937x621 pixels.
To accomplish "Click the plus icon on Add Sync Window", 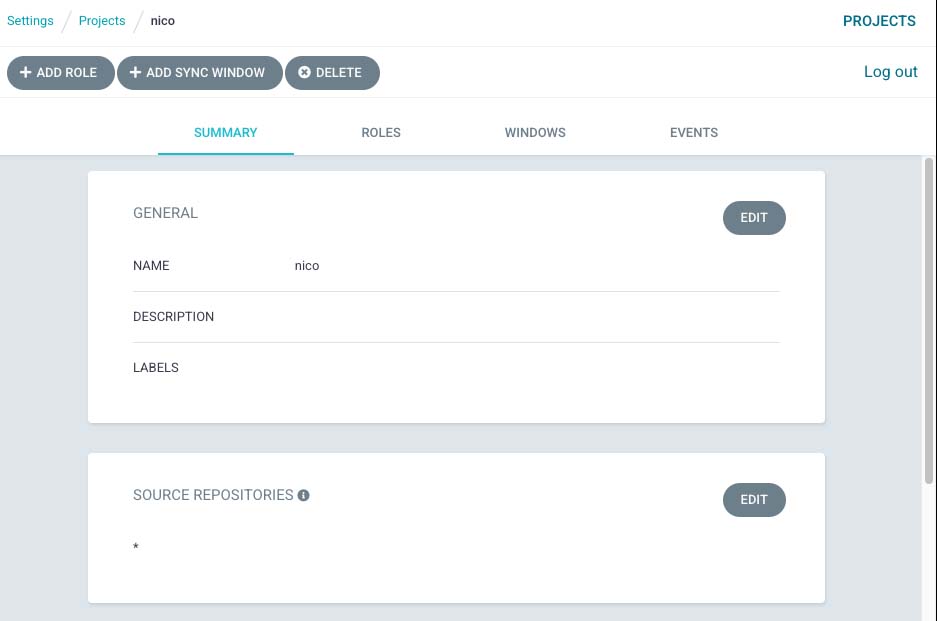I will (135, 72).
